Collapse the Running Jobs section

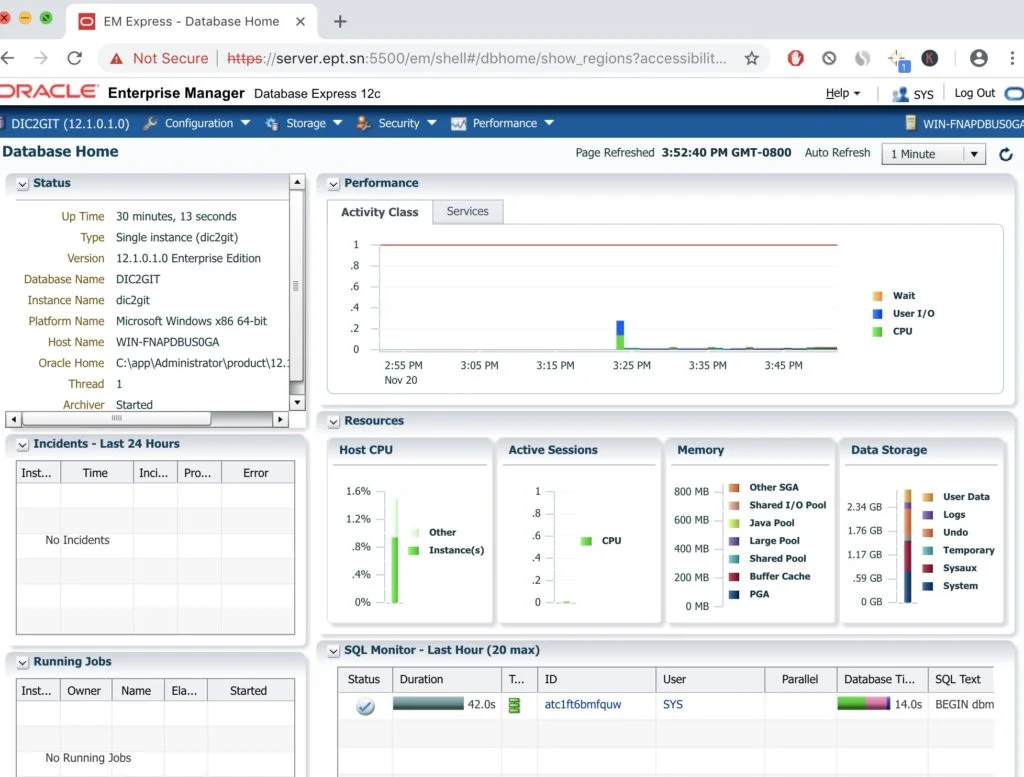[23, 663]
